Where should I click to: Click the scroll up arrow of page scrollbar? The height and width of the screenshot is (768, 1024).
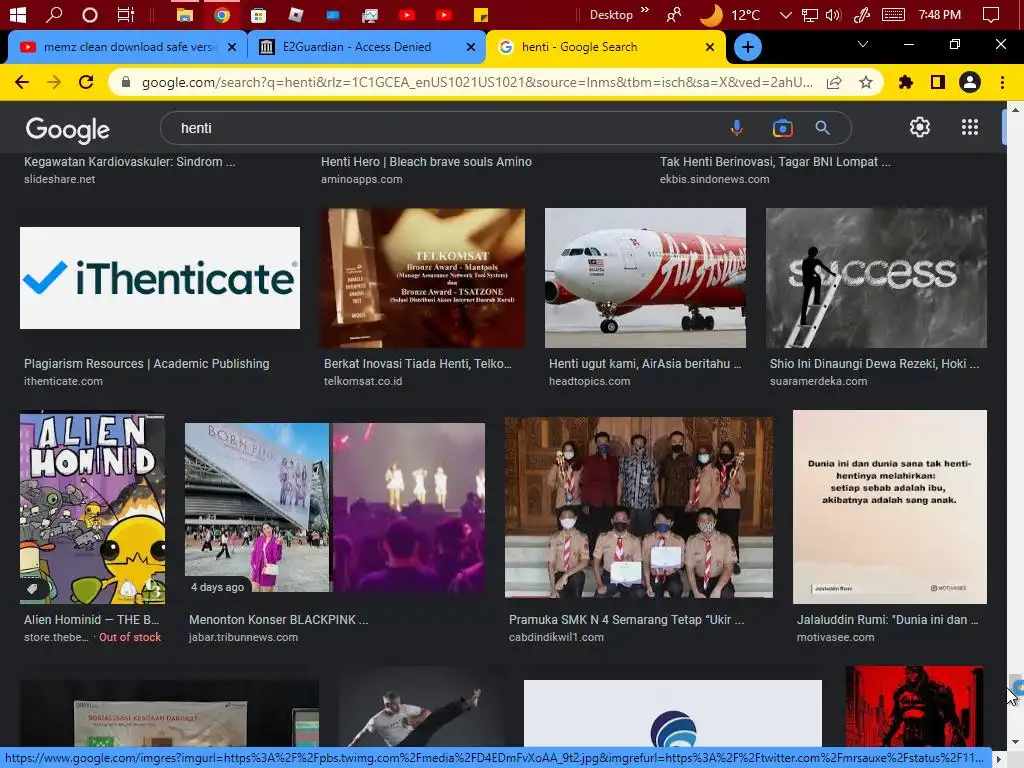[1015, 110]
